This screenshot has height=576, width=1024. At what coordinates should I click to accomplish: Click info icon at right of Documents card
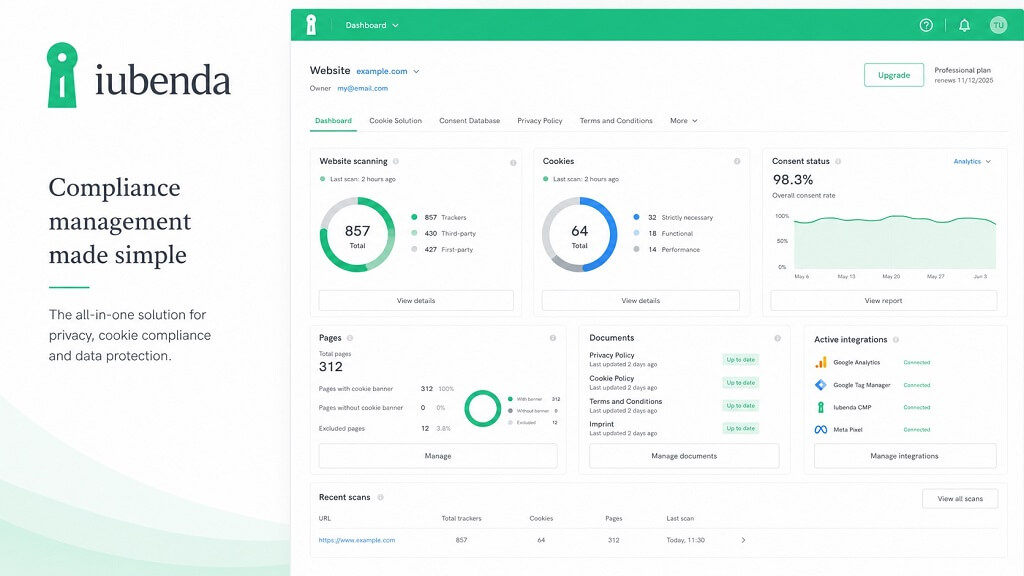tap(777, 338)
